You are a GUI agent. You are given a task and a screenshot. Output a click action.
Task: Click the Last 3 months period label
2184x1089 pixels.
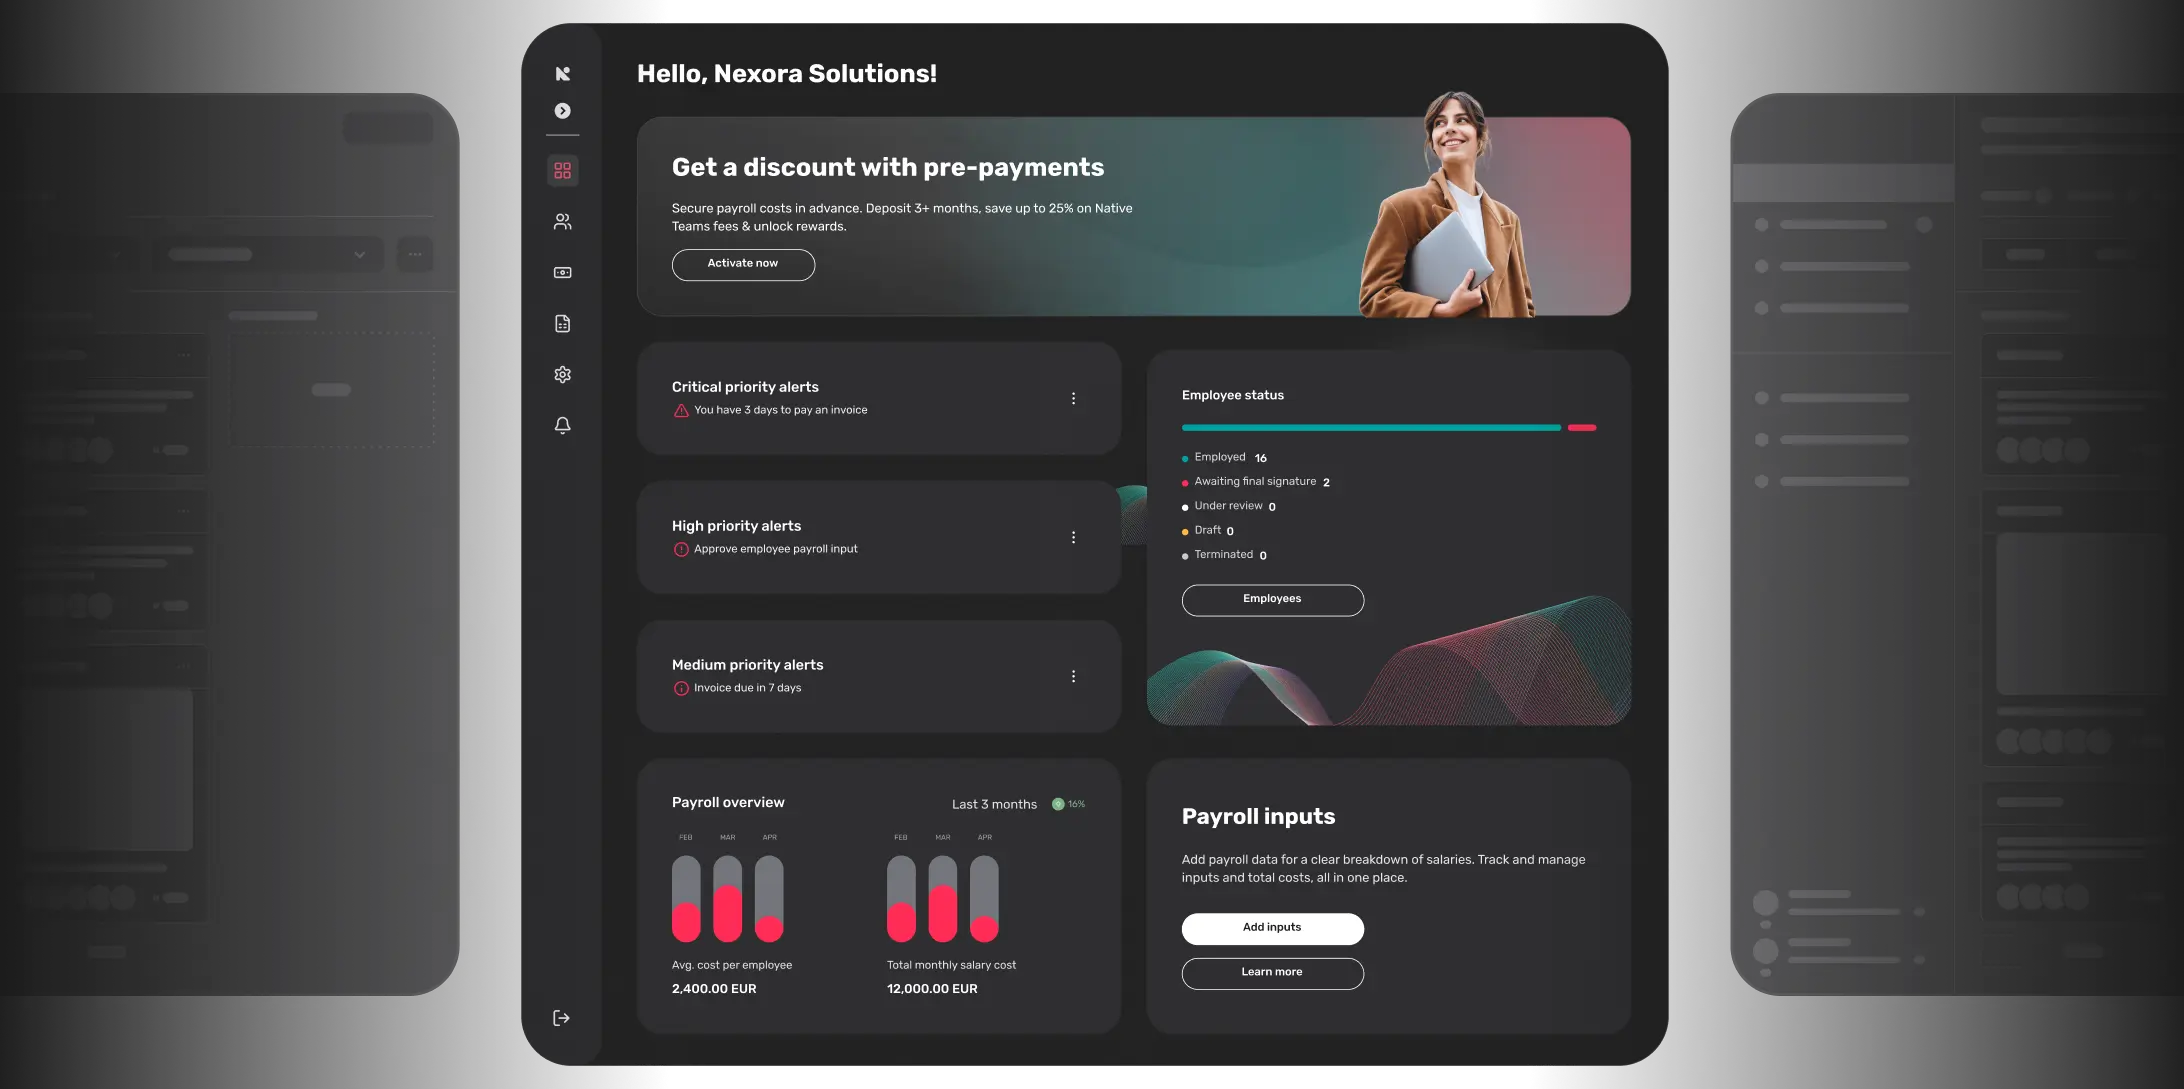coord(994,805)
